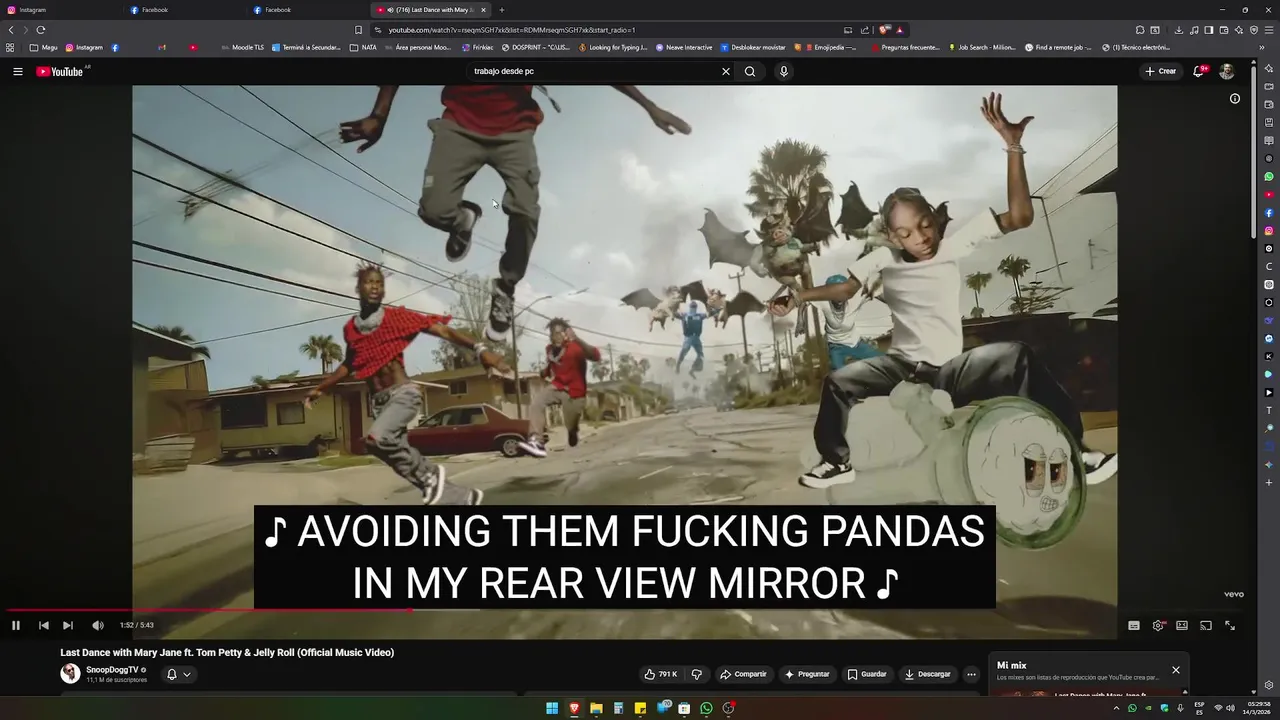Viewport: 1280px width, 720px height.
Task: Bookmark this page icon
Action: click(x=358, y=30)
